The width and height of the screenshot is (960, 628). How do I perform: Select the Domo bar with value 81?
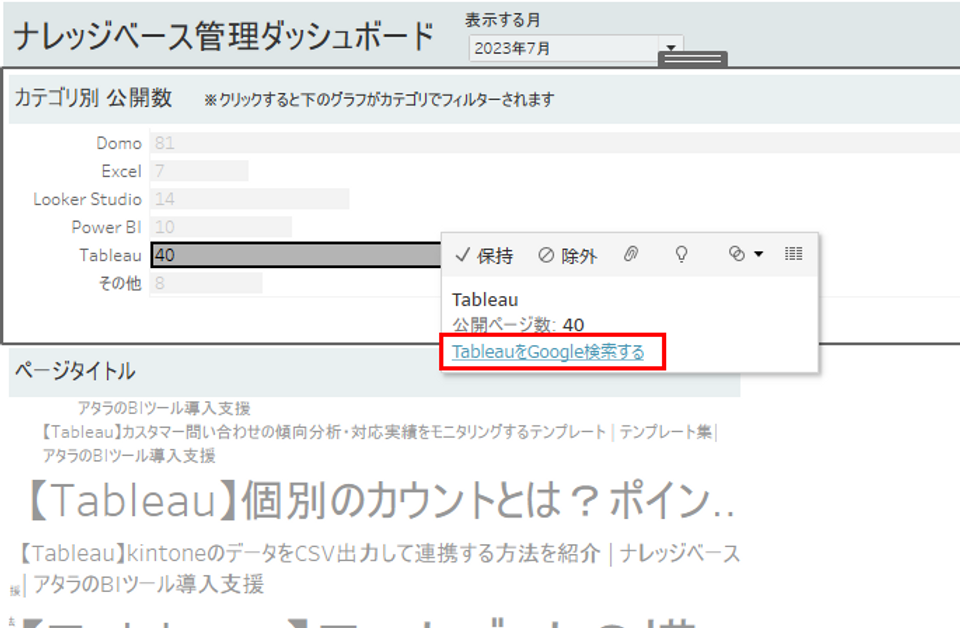point(555,143)
